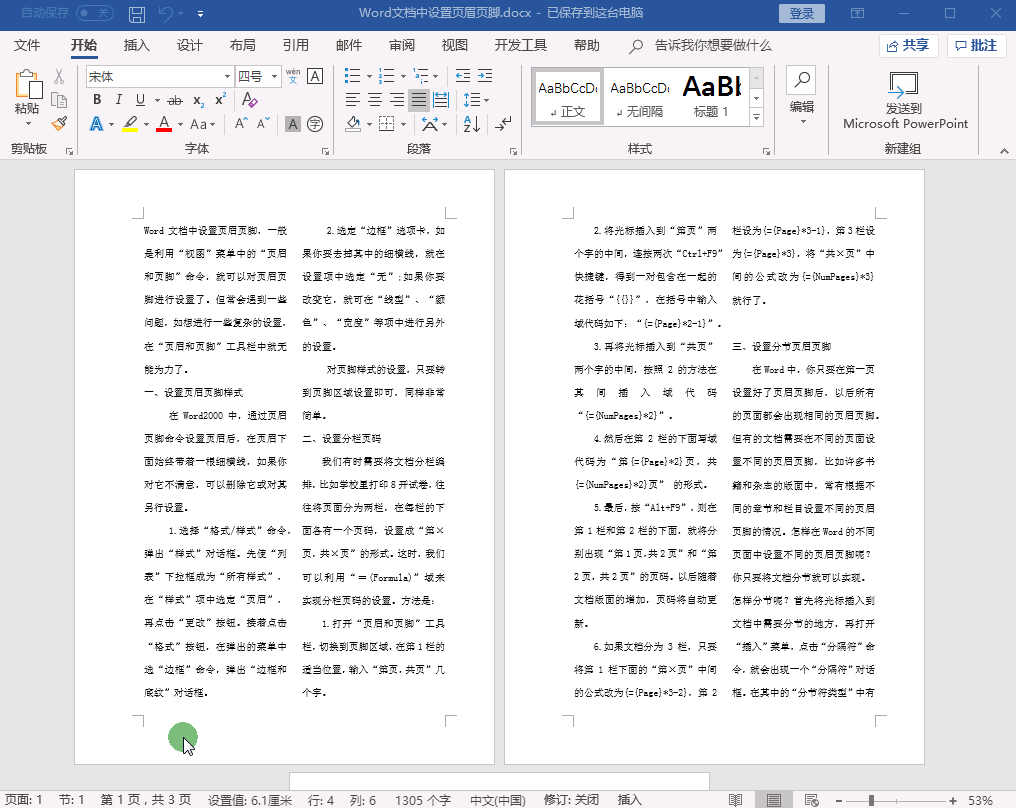Toggle the AutoSave switch

pos(95,14)
